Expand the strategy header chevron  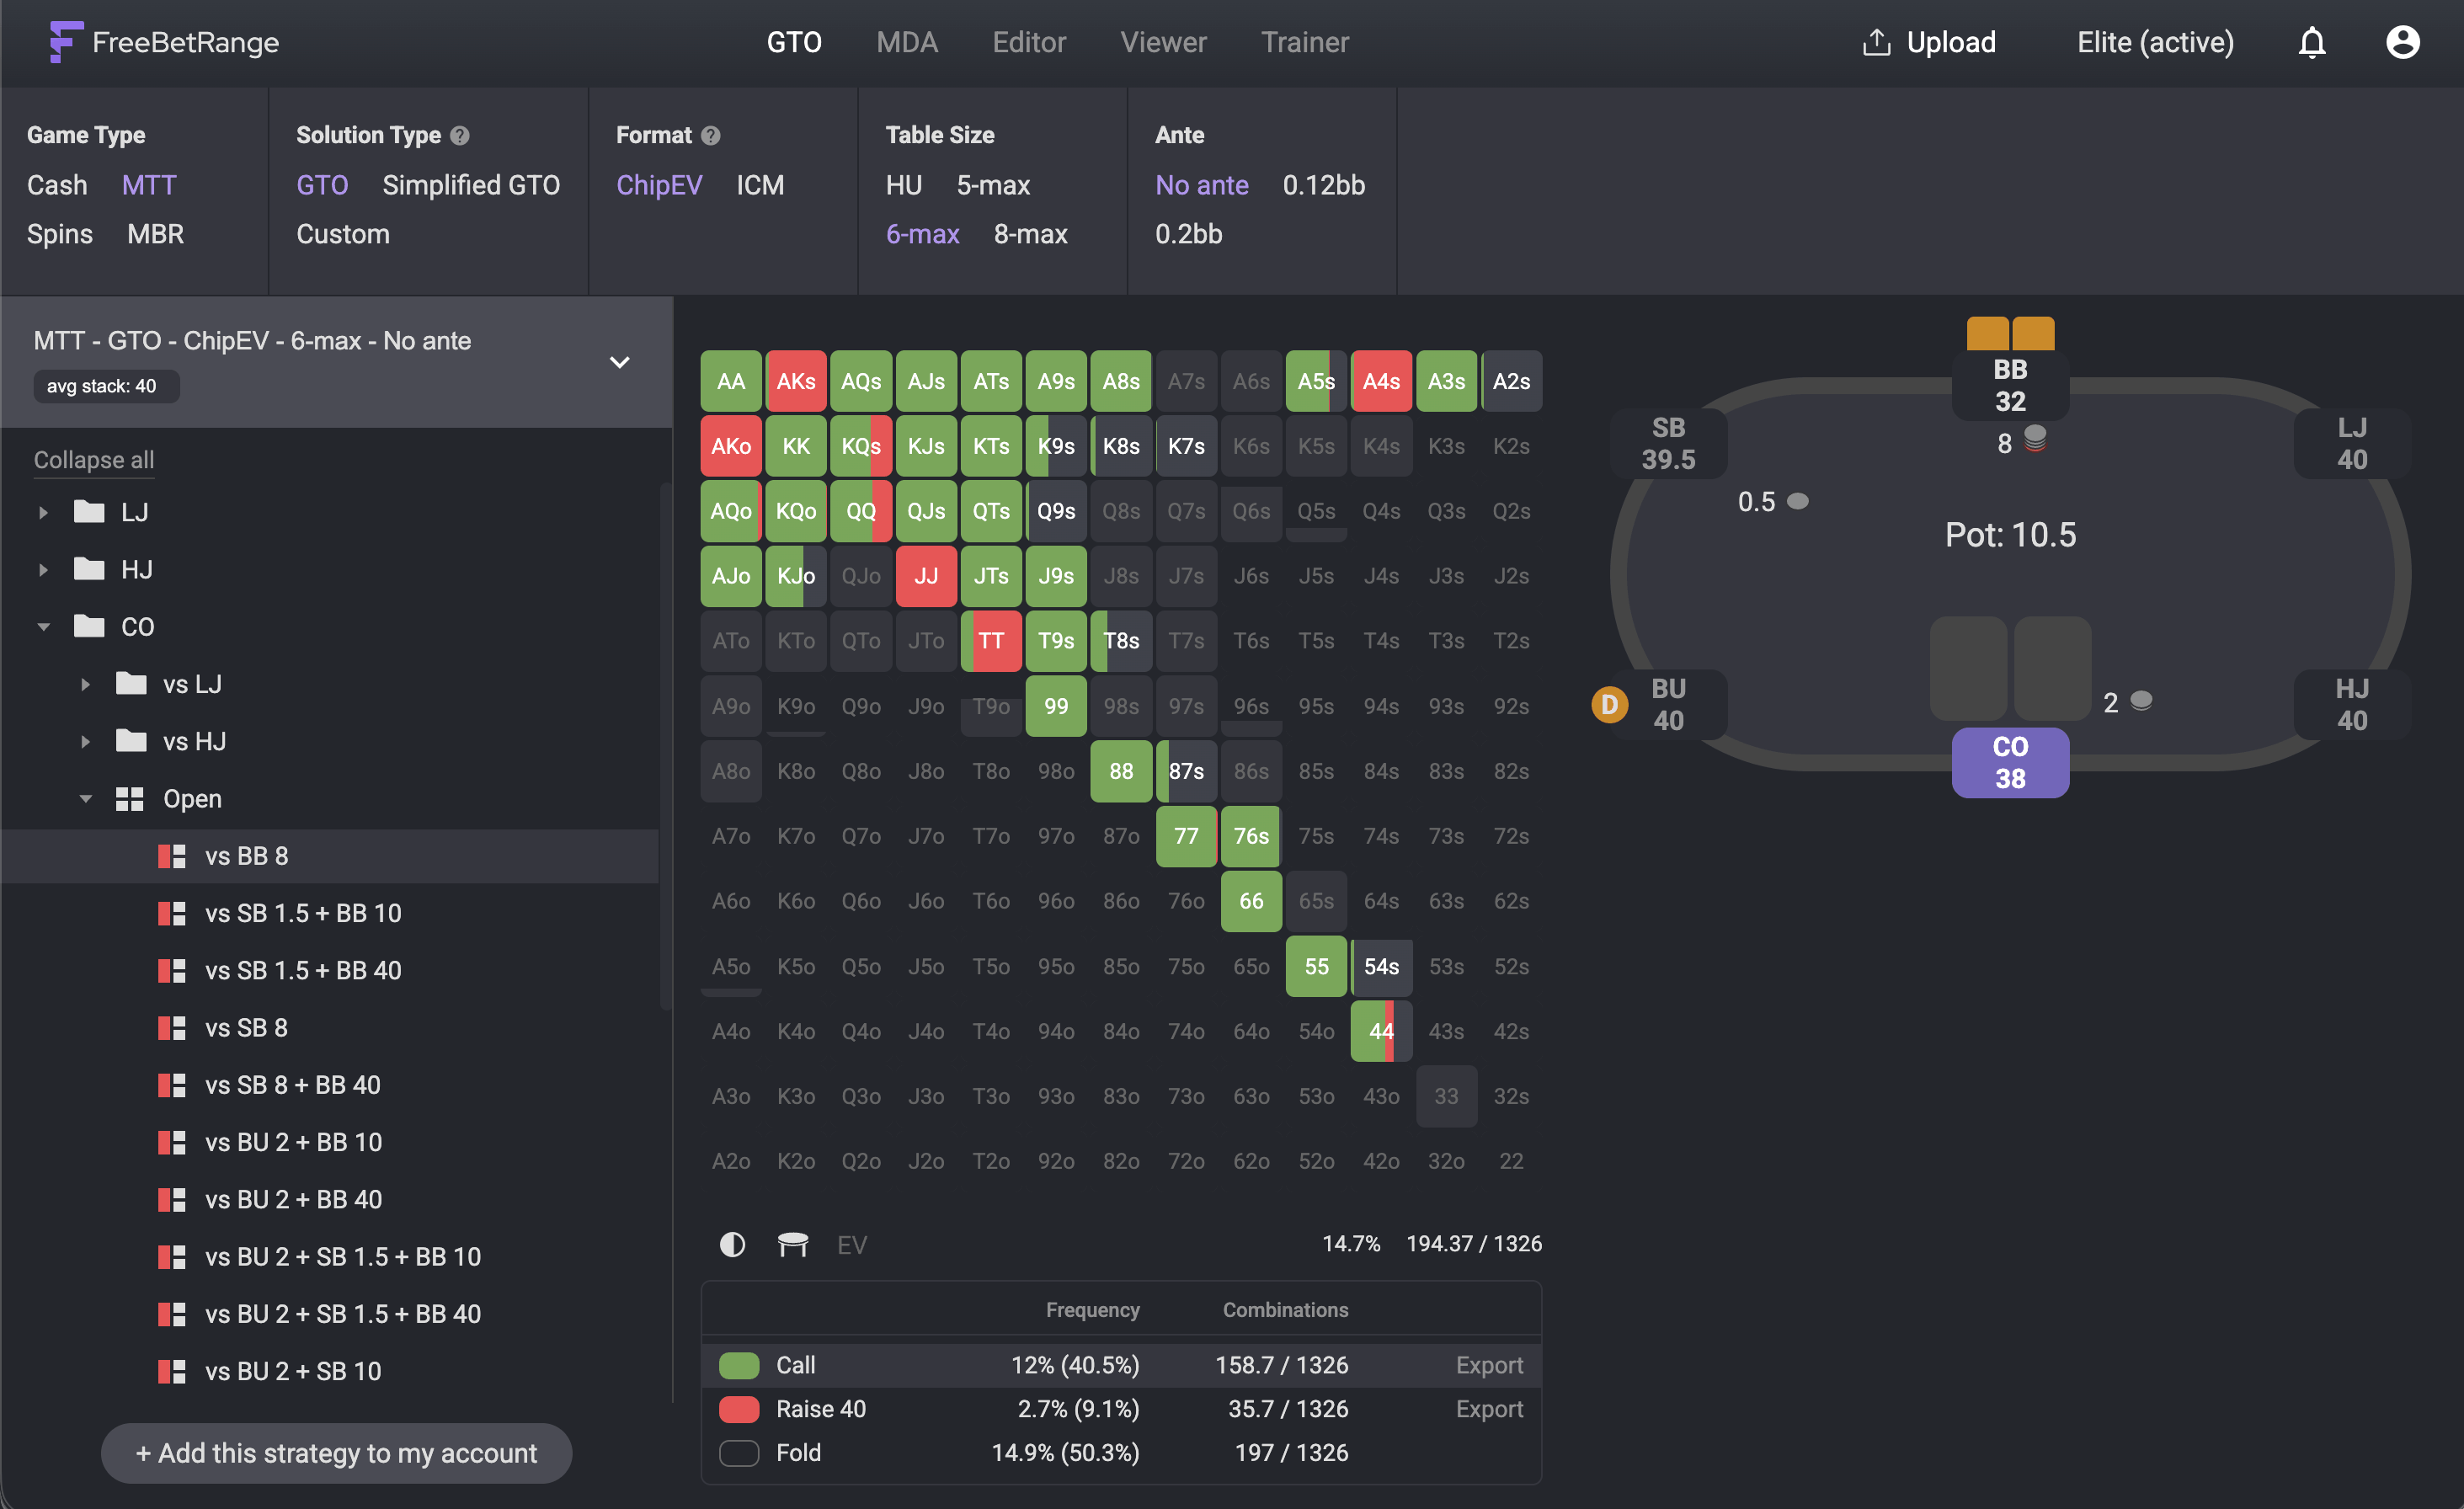coord(620,362)
